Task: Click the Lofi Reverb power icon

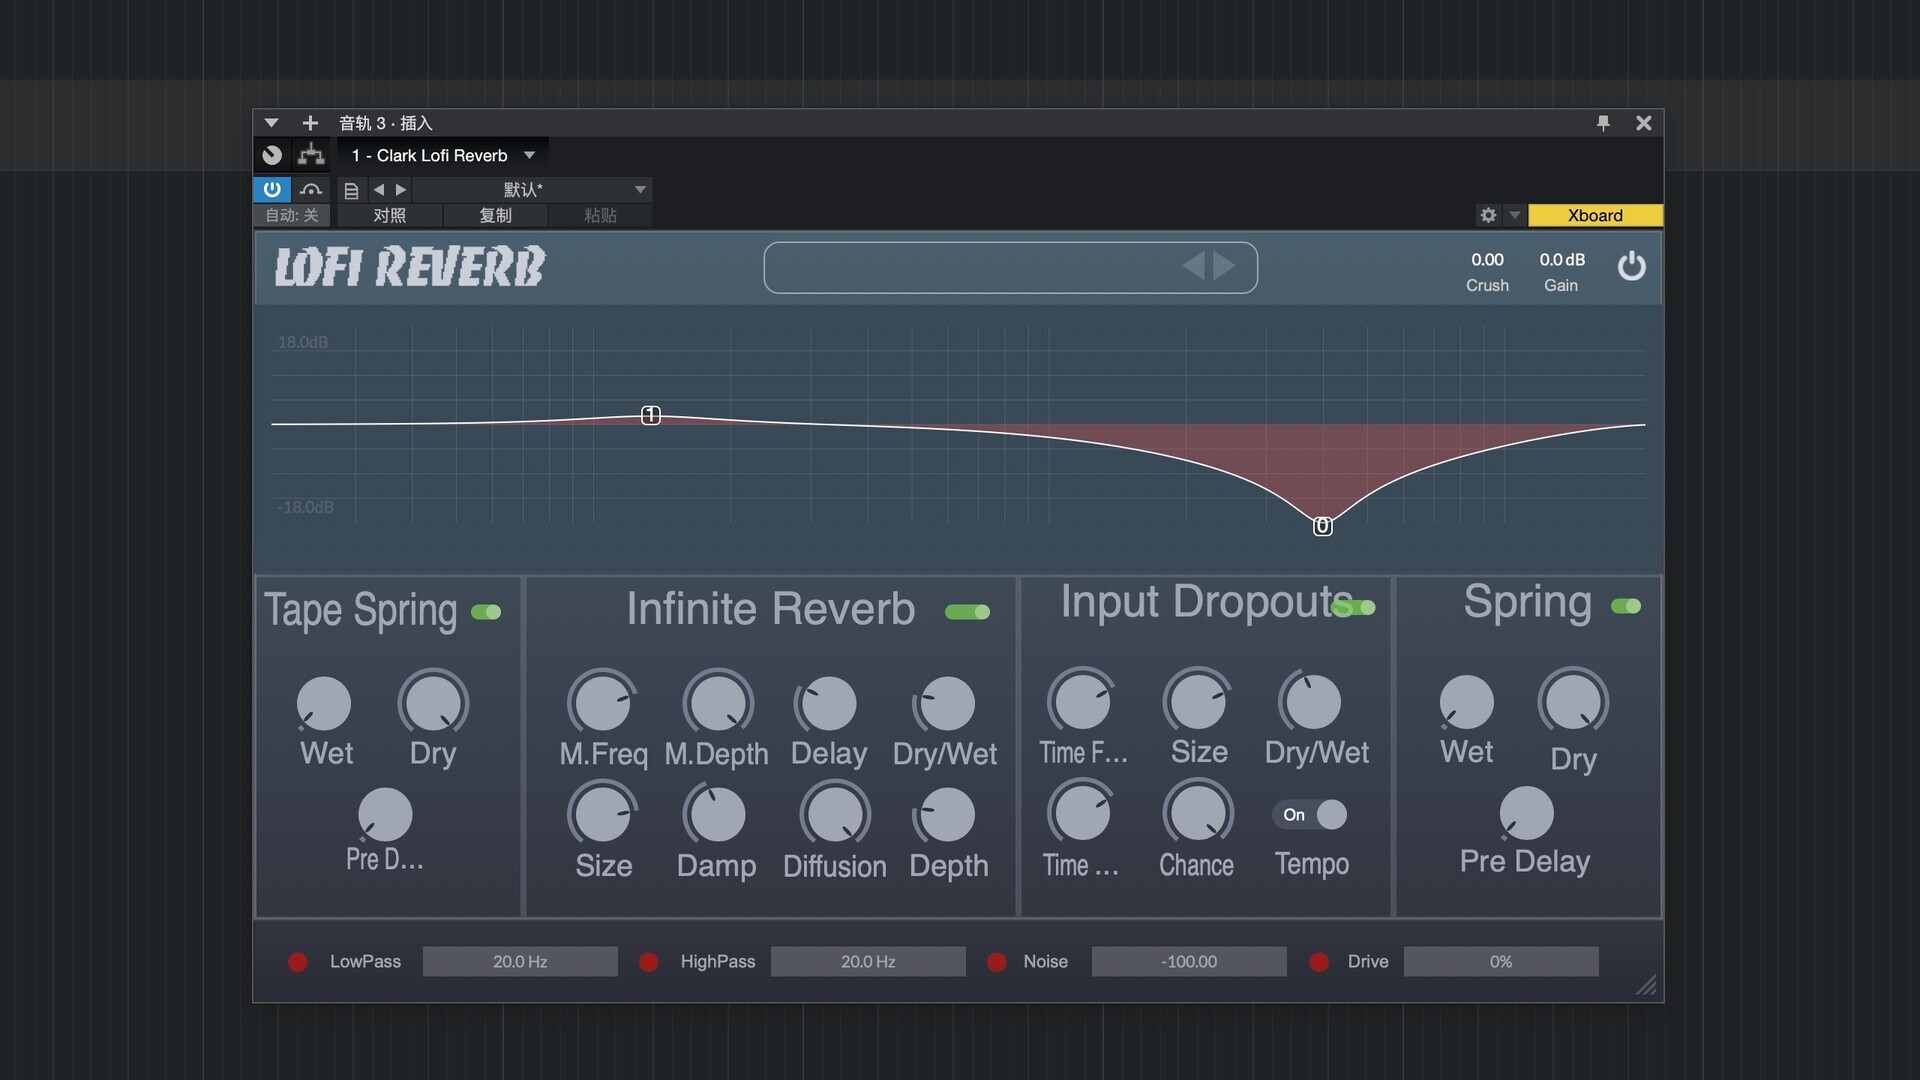Action: pos(1631,266)
